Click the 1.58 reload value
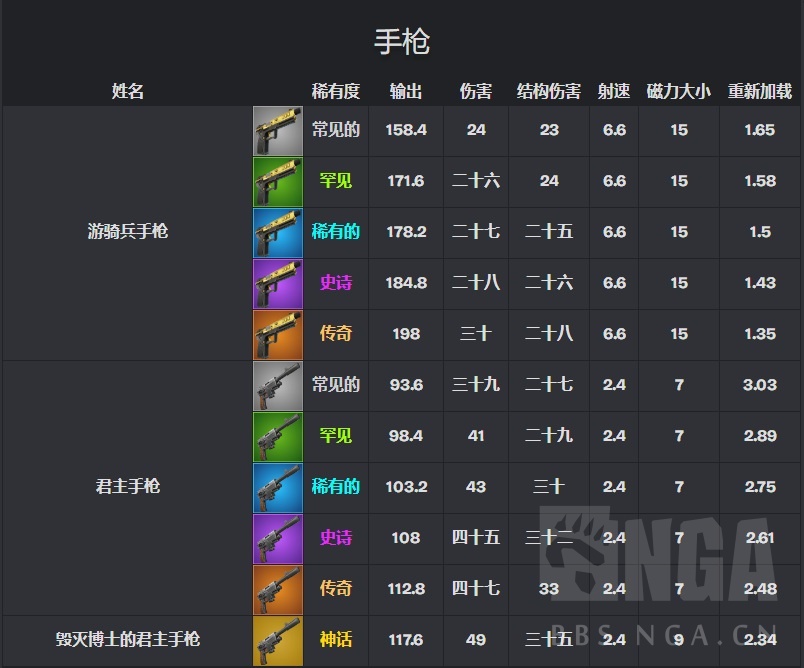This screenshot has height=668, width=804. point(760,181)
